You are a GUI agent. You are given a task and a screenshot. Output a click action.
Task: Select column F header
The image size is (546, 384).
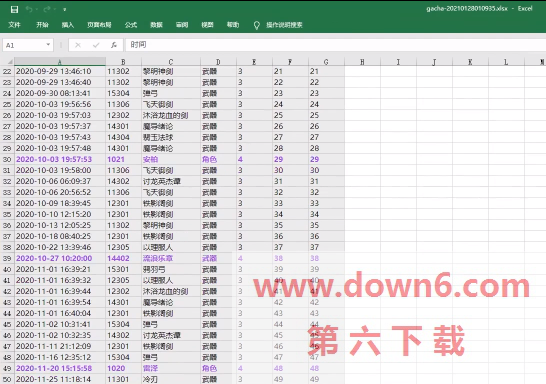pyautogui.click(x=290, y=62)
